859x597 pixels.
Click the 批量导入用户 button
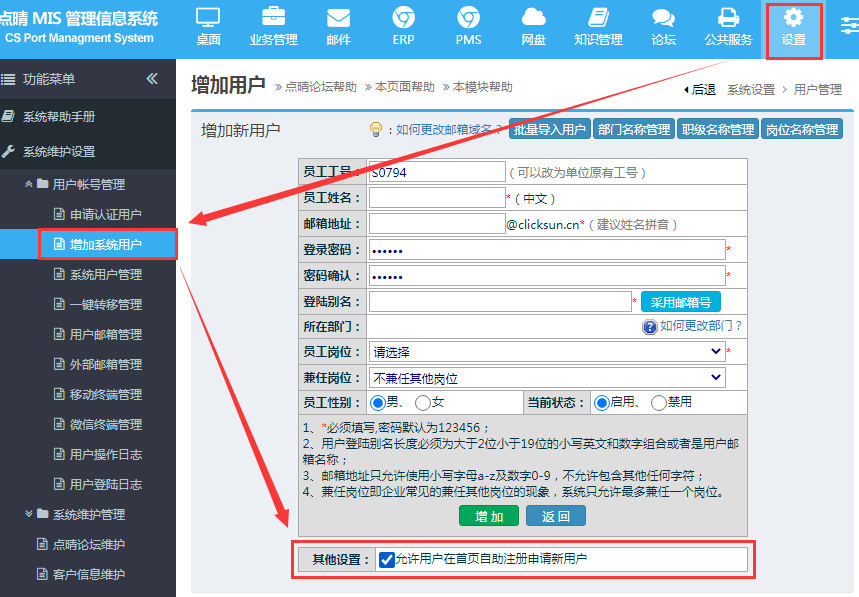(549, 130)
